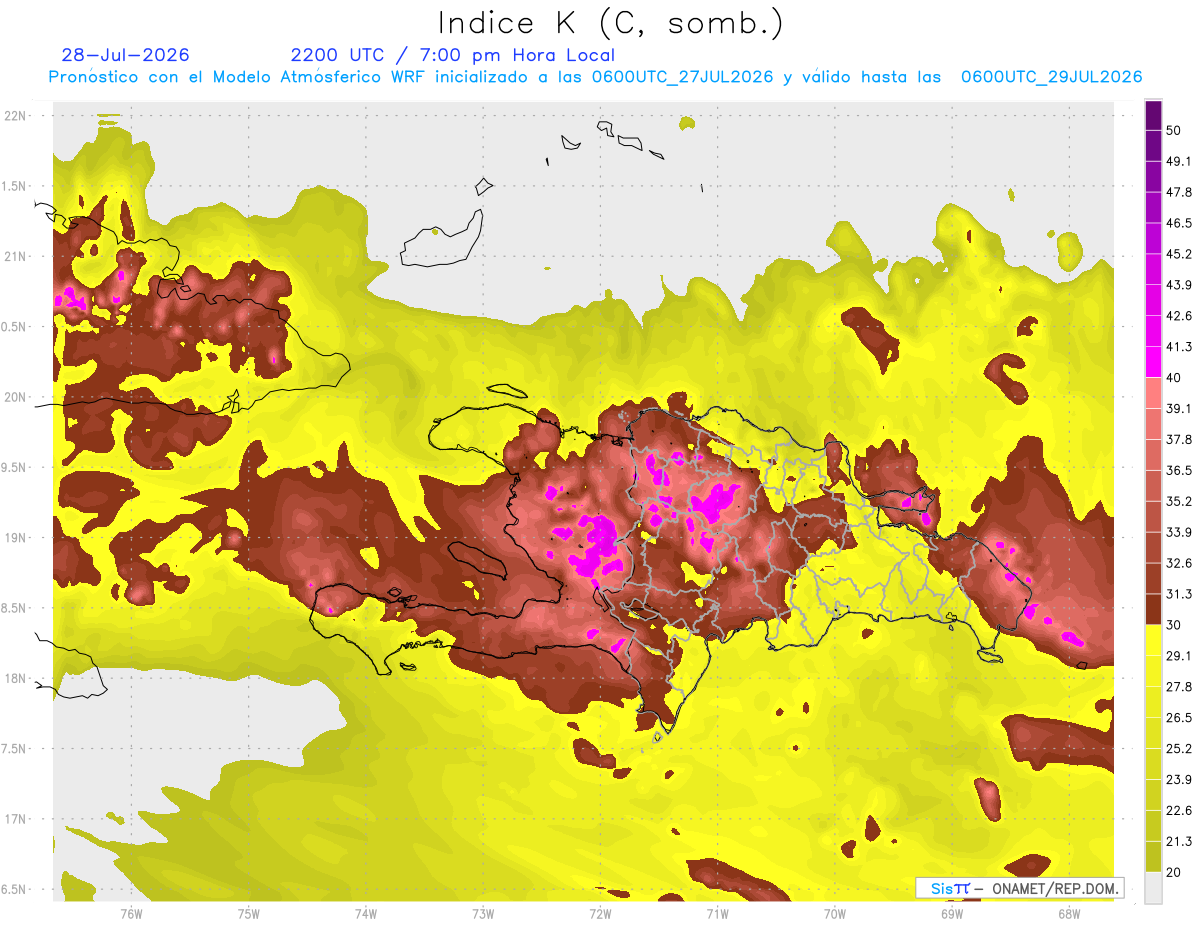The image size is (1200, 927).
Task: Click the color scale value 45.2
Action: coord(1178,254)
